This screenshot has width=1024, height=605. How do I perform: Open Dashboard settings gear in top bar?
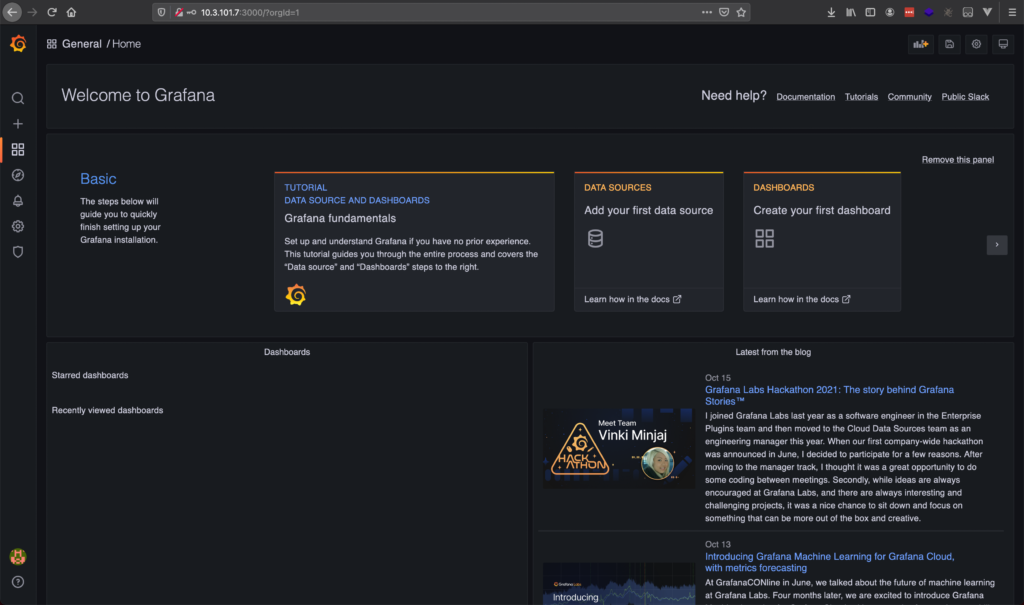[976, 44]
